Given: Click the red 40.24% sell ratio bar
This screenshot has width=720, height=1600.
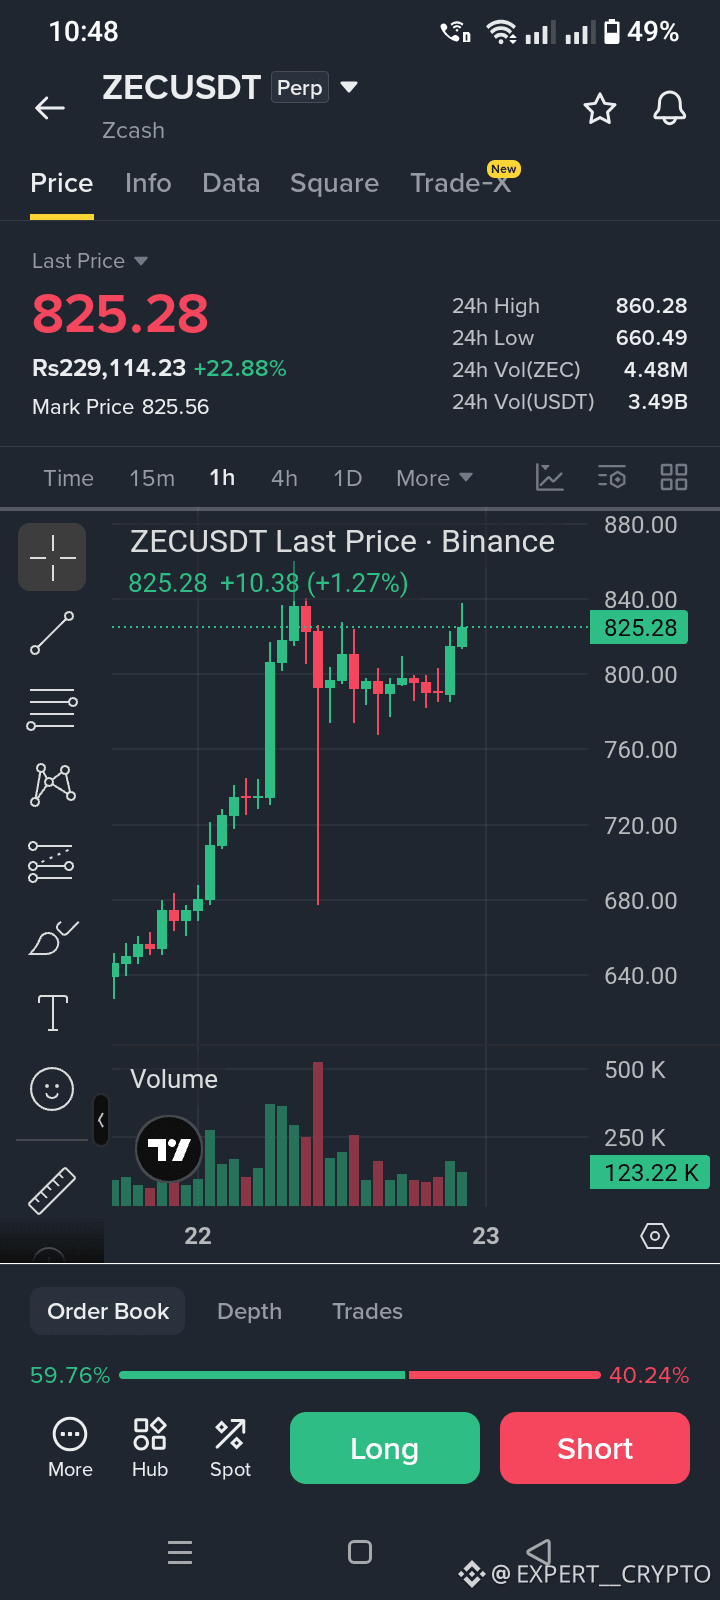Looking at the screenshot, I should [504, 1375].
